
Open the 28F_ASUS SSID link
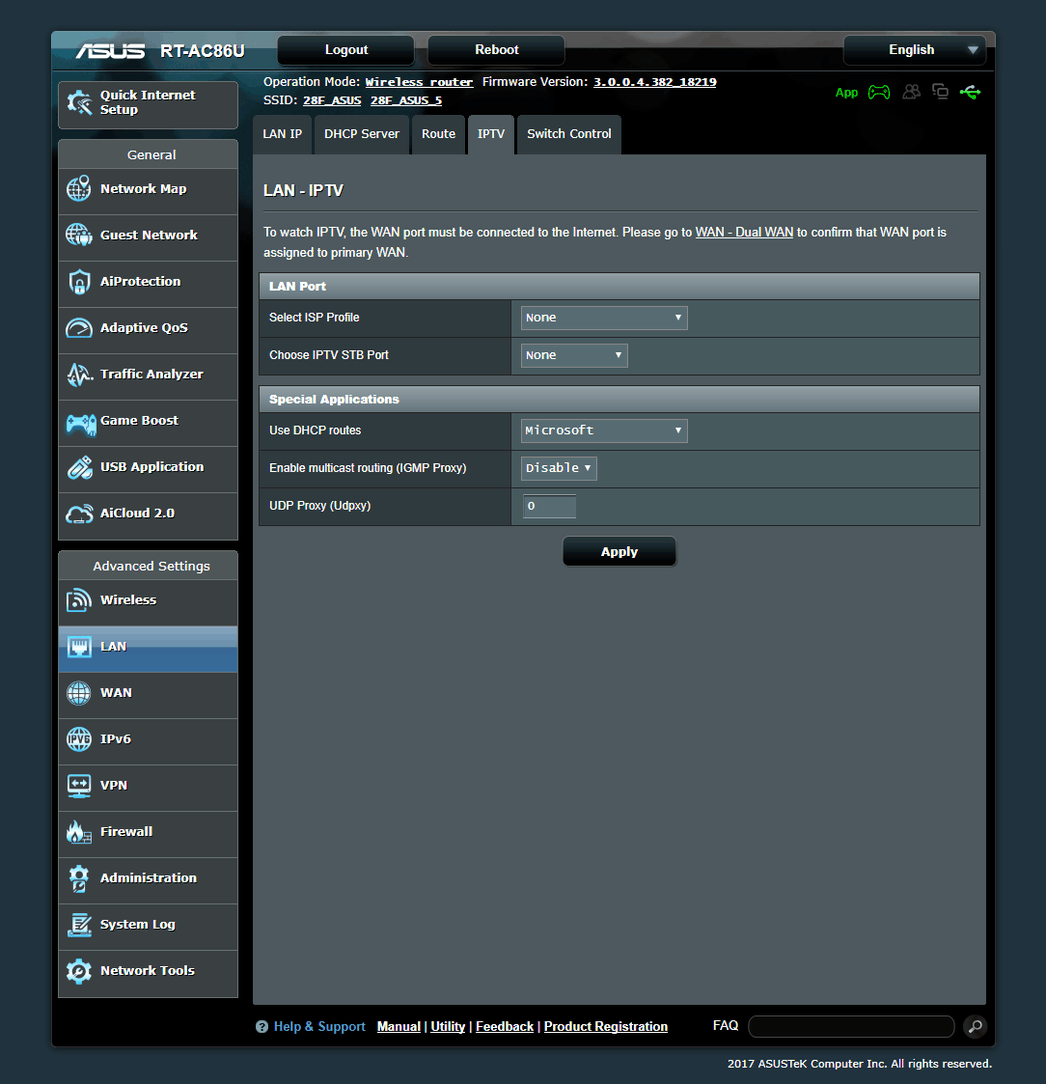pyautogui.click(x=332, y=100)
